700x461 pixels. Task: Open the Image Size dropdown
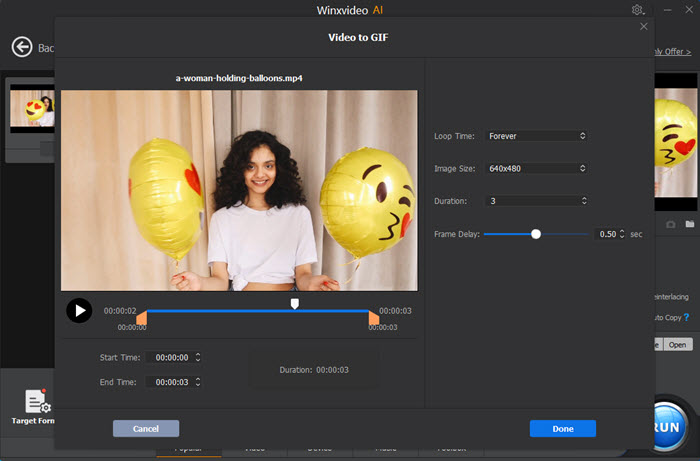point(536,169)
